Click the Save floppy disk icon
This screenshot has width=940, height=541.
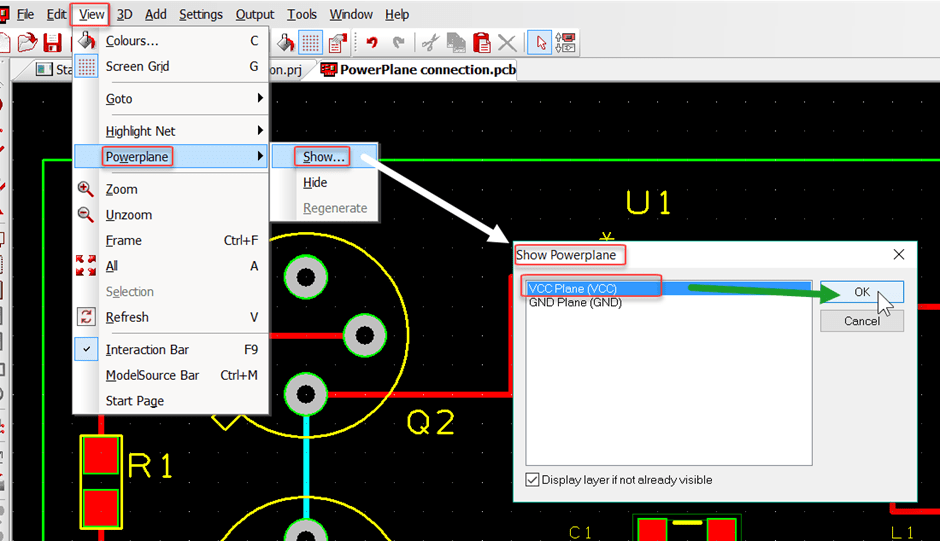coord(53,43)
